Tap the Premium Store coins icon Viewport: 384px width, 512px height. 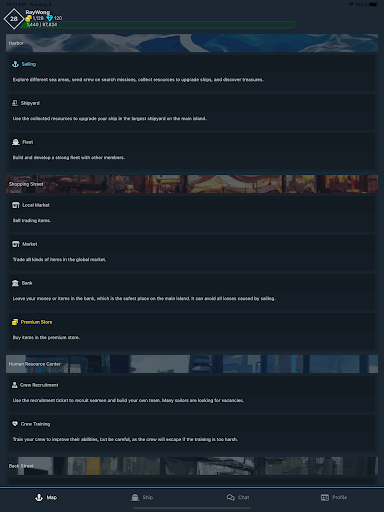pyautogui.click(x=15, y=322)
